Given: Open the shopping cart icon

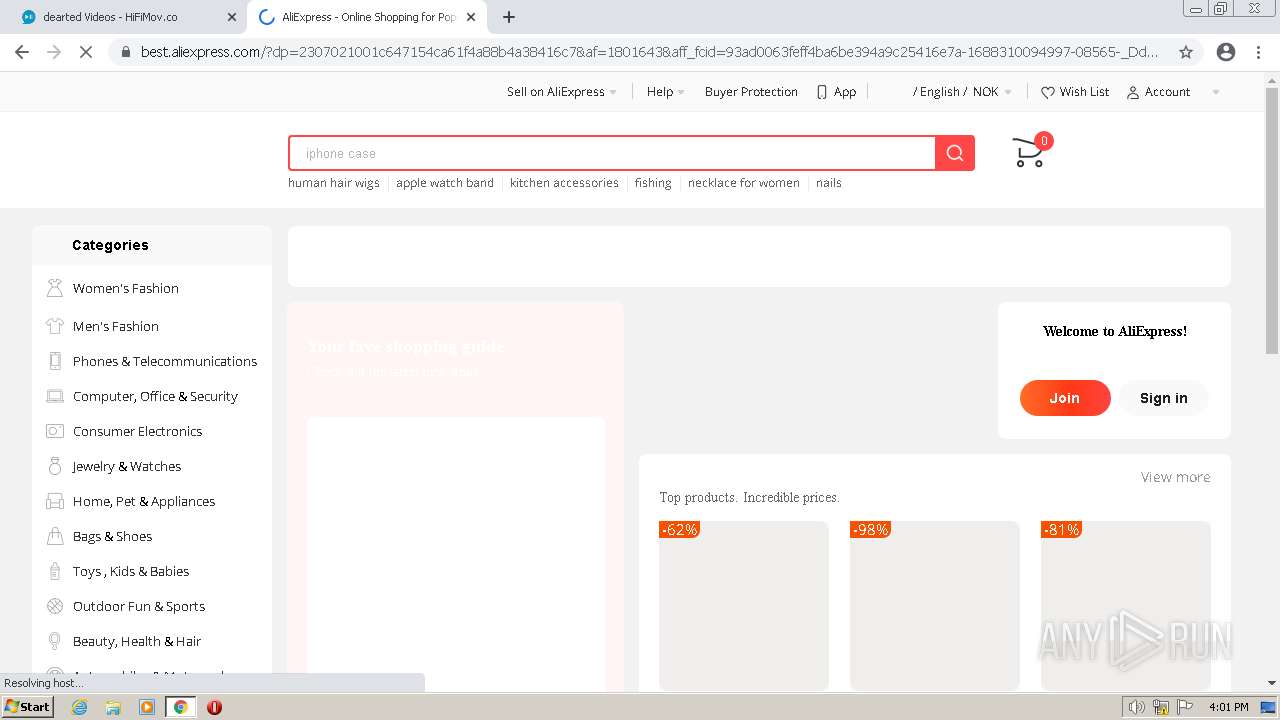Looking at the screenshot, I should 1029,153.
